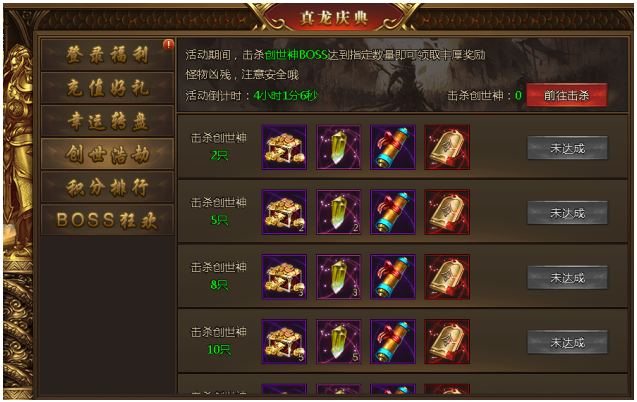Click the yellow crystal in the 8只 row

tap(338, 277)
